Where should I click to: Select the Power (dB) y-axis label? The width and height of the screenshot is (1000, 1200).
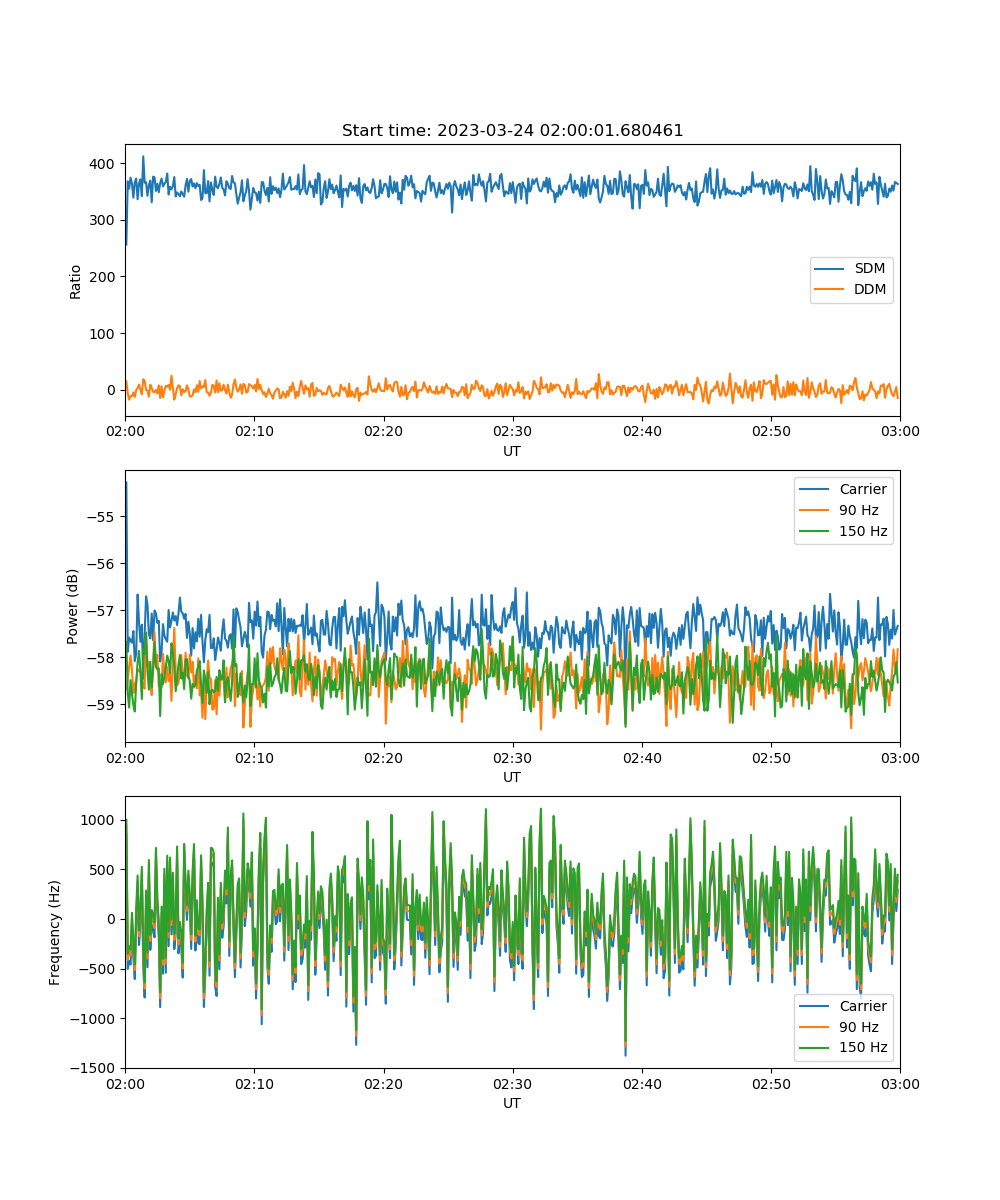[x=75, y=607]
